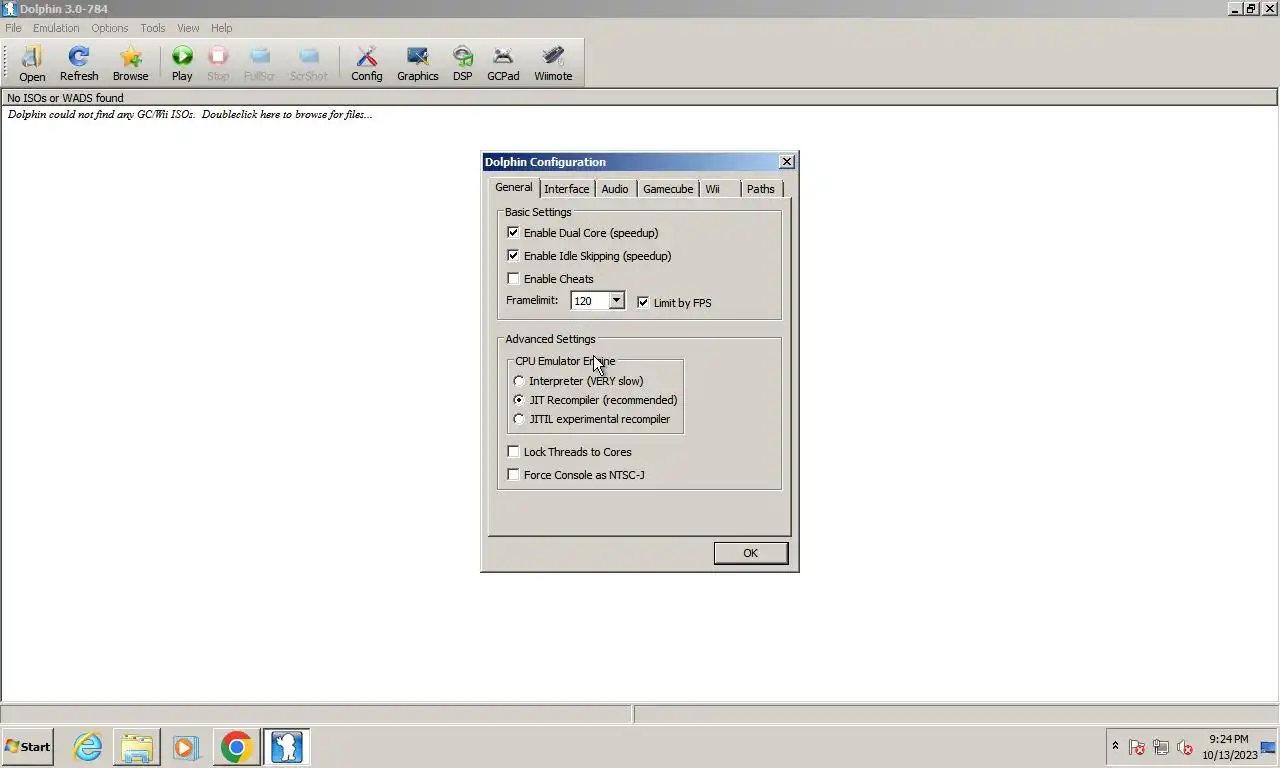This screenshot has height=768, width=1280.
Task: Enable Cheats checkbox
Action: coord(513,278)
